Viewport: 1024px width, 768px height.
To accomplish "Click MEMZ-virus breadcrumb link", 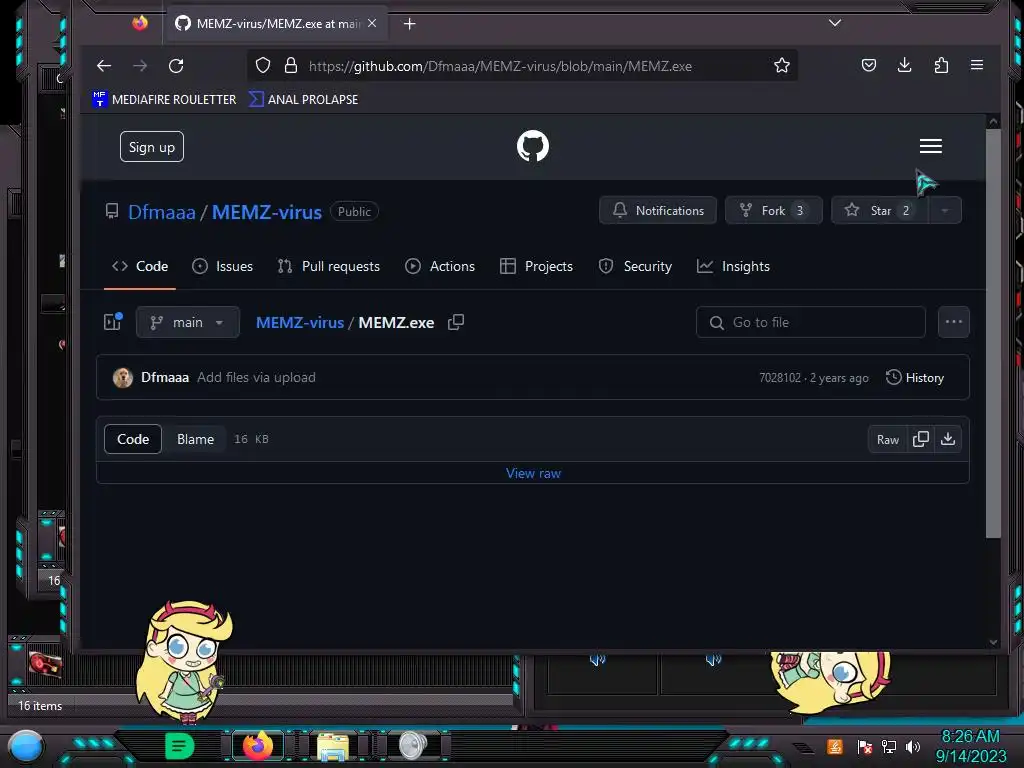I will pos(300,322).
